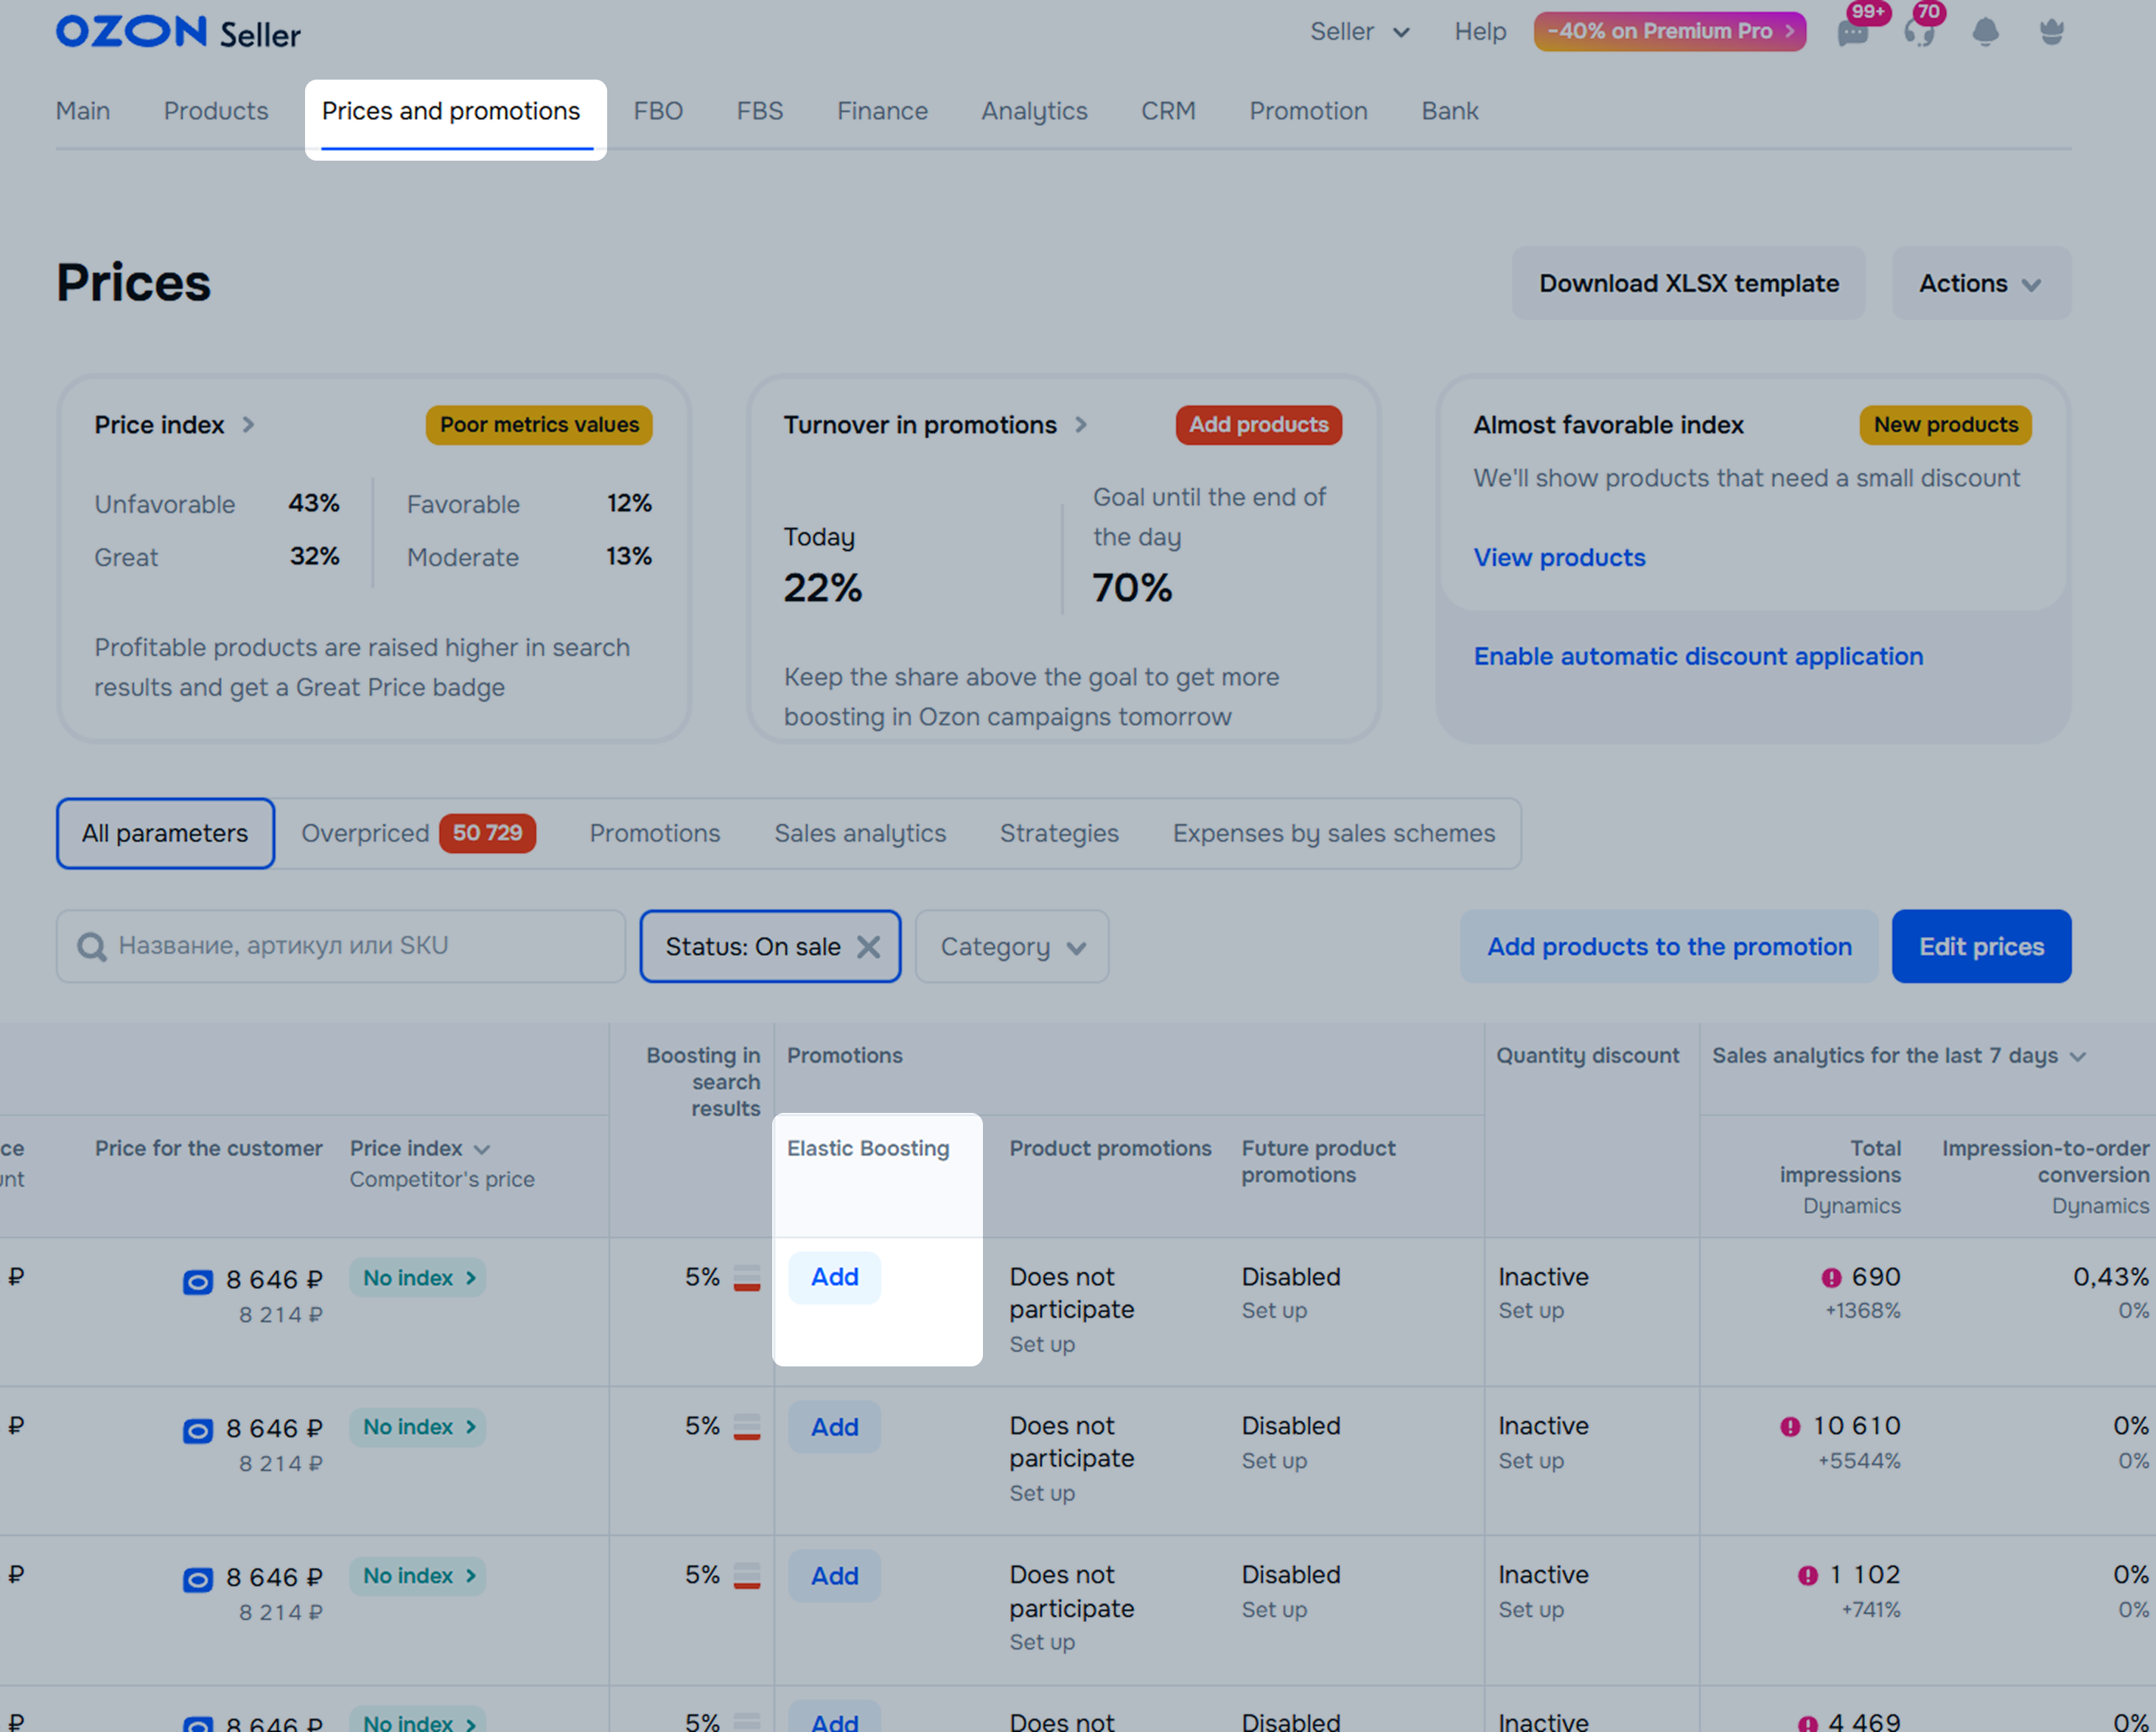Click the second row Add elastic boosting button
2156x1732 pixels.
point(834,1427)
